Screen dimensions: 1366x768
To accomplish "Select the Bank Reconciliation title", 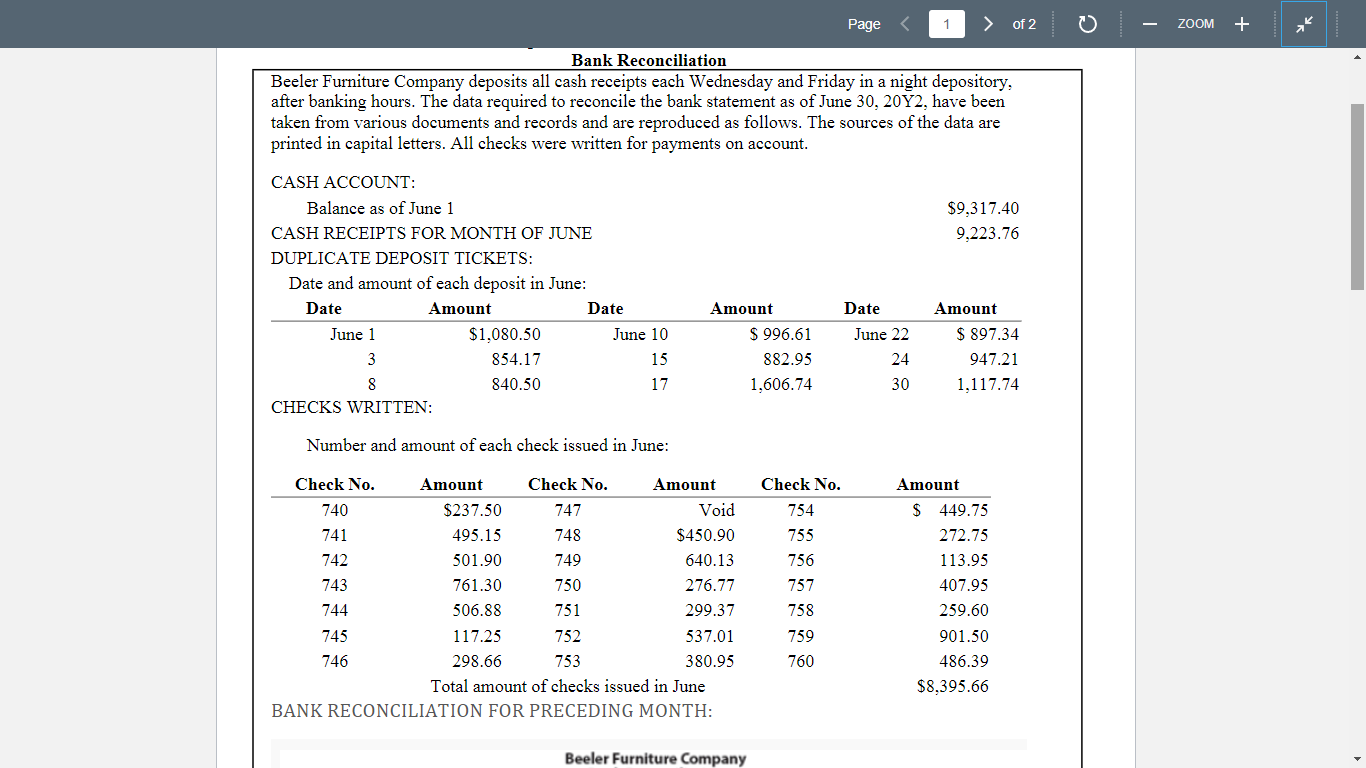I will [650, 58].
